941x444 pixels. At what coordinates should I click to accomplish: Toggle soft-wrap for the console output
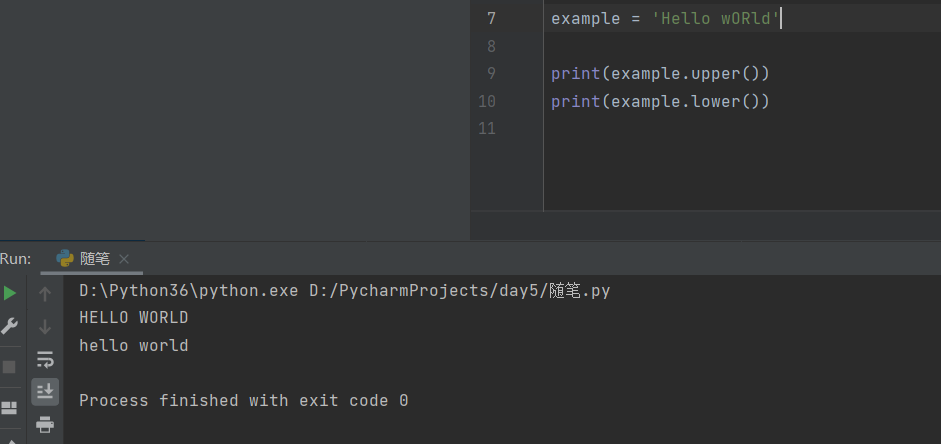(x=44, y=359)
